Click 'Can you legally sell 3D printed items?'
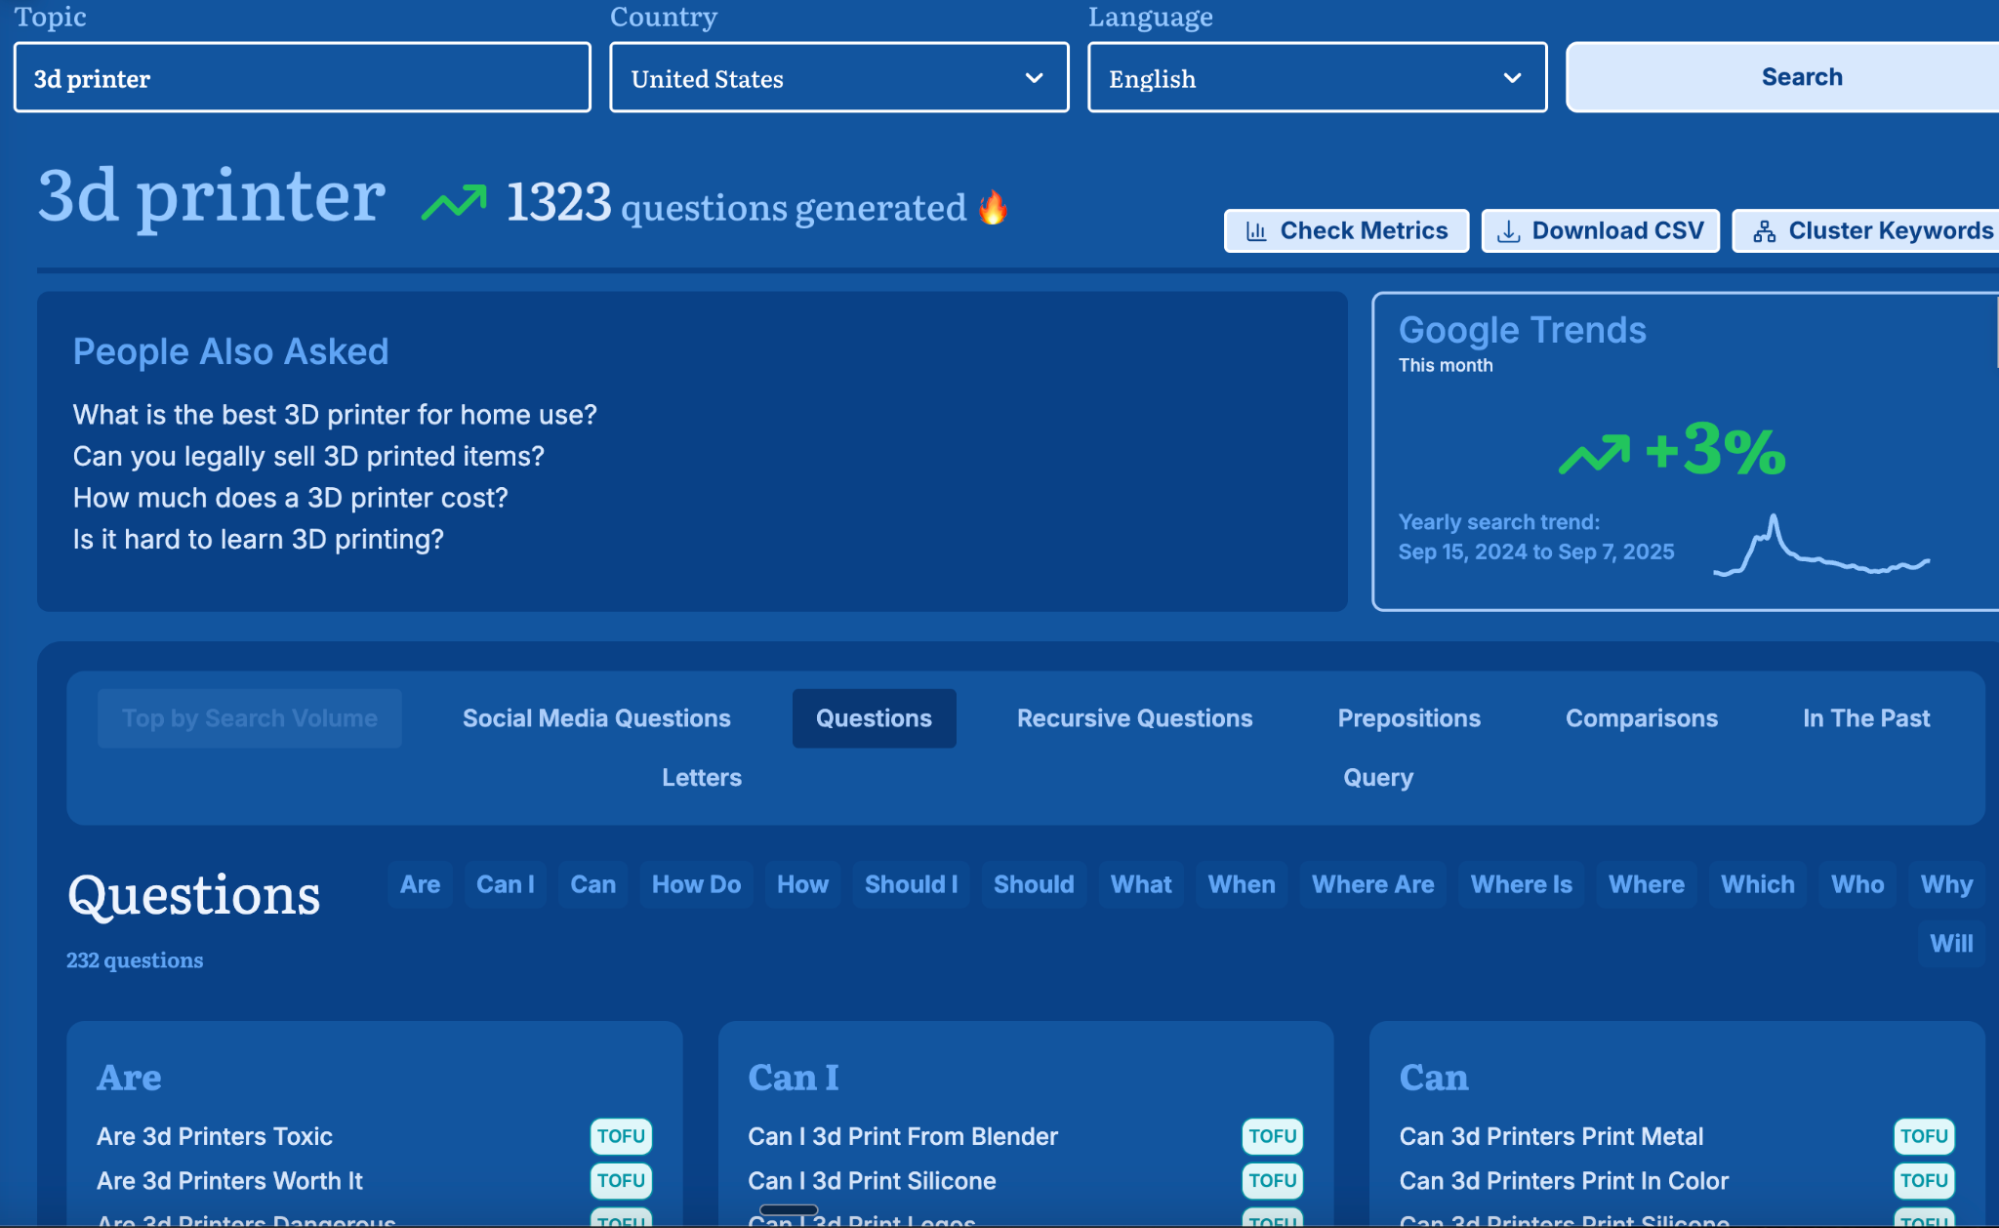 308,456
